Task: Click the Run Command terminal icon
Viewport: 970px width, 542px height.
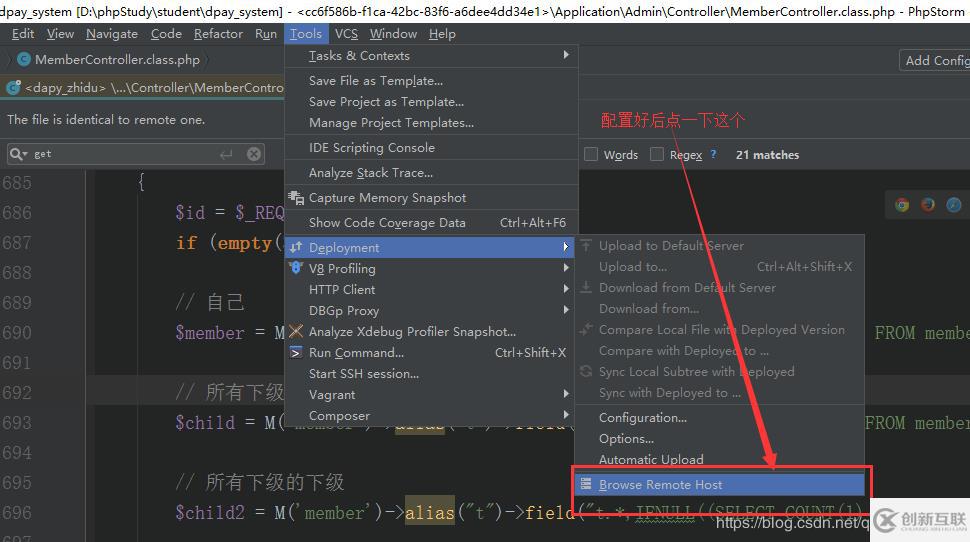Action: [x=296, y=353]
